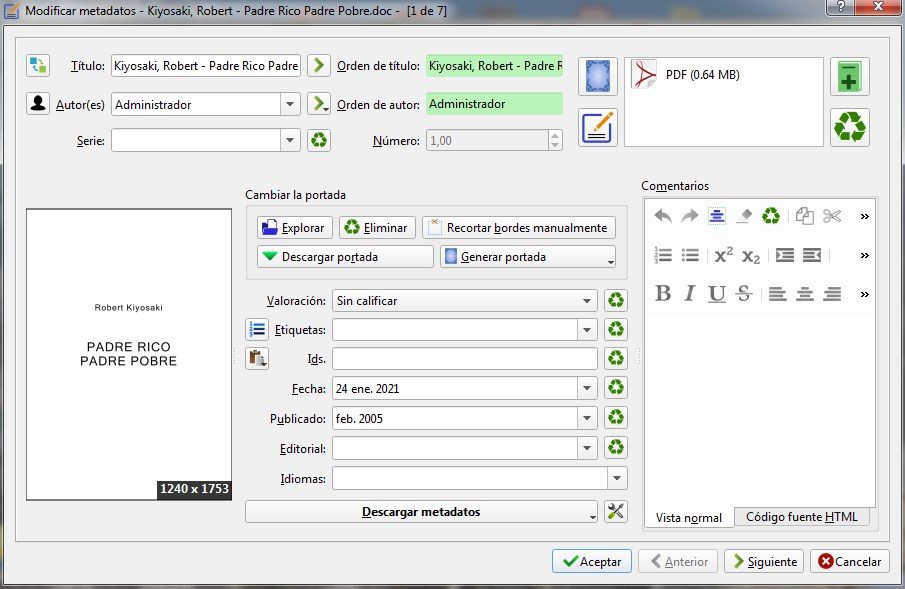The image size is (905, 589).
Task: Toggle italic in comments editor
Action: pyautogui.click(x=689, y=294)
